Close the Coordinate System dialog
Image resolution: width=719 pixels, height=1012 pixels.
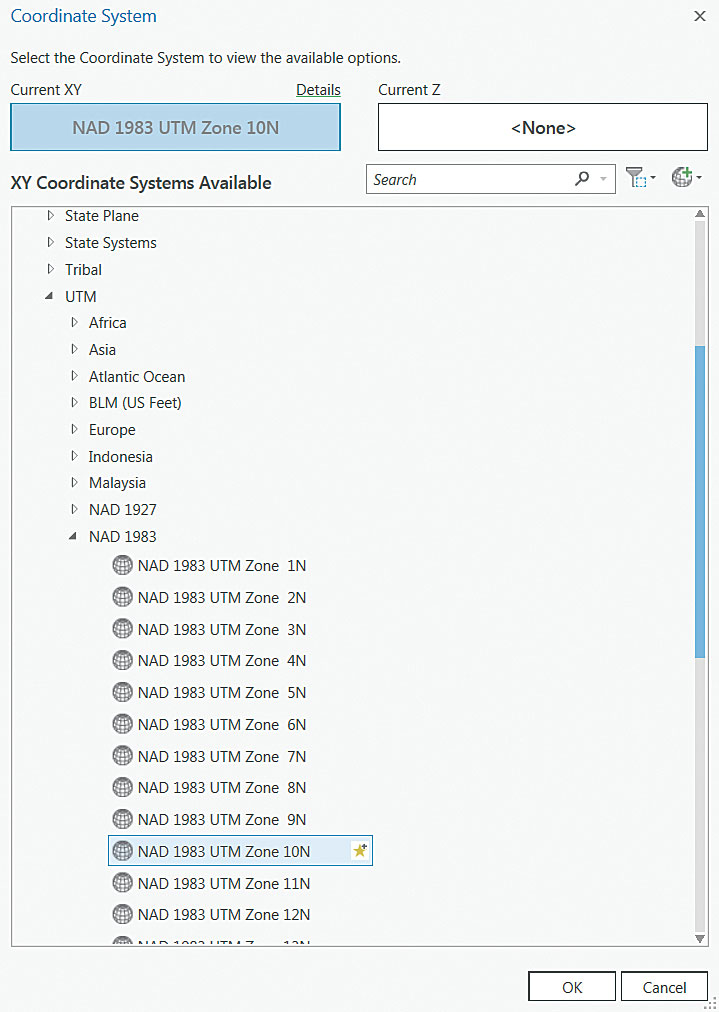point(698,16)
